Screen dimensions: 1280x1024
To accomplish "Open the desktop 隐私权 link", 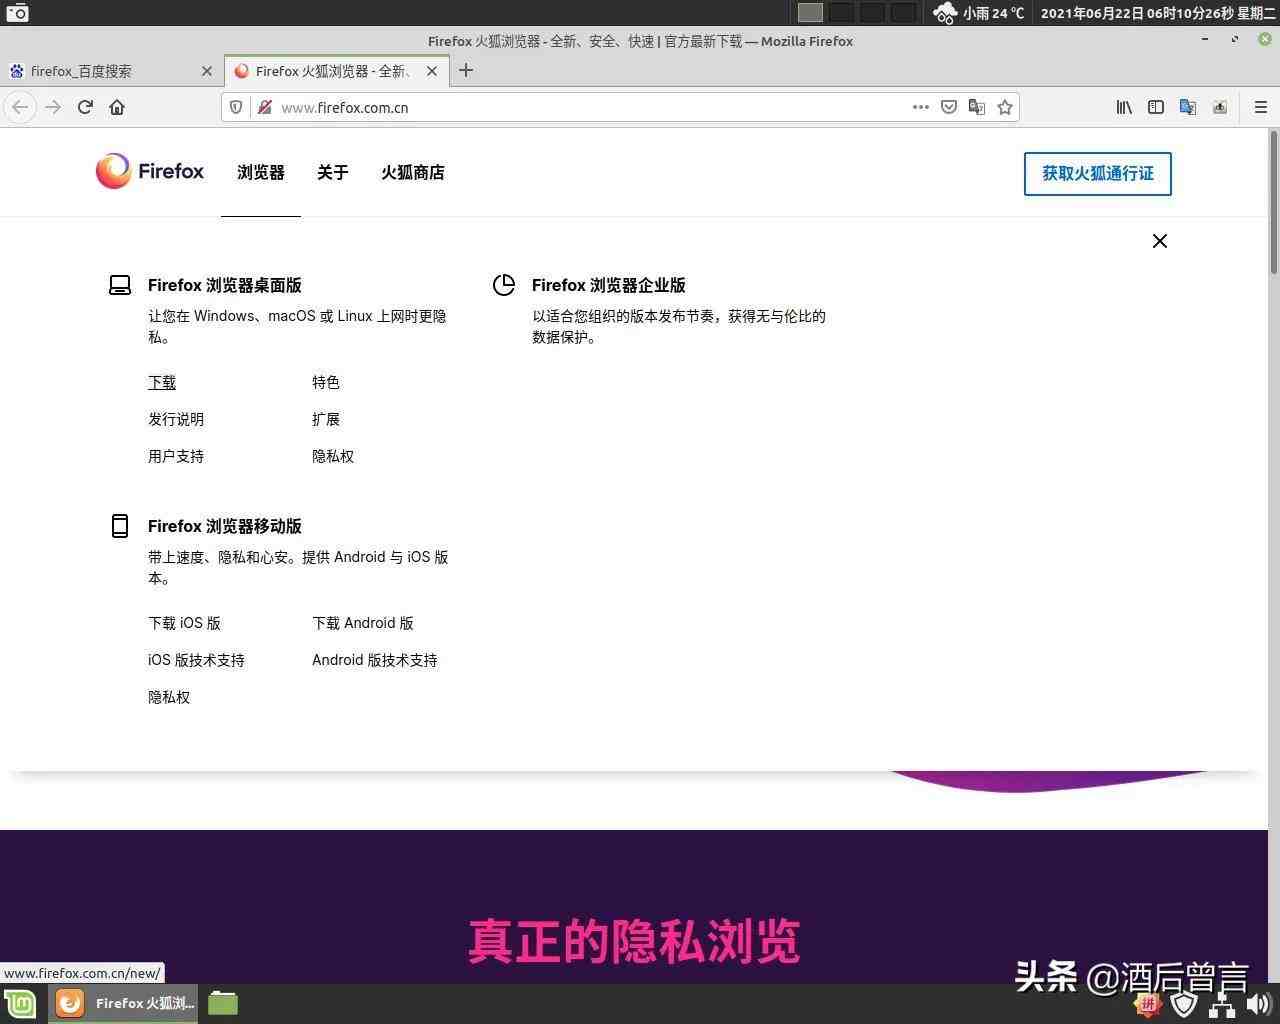I will coord(333,456).
